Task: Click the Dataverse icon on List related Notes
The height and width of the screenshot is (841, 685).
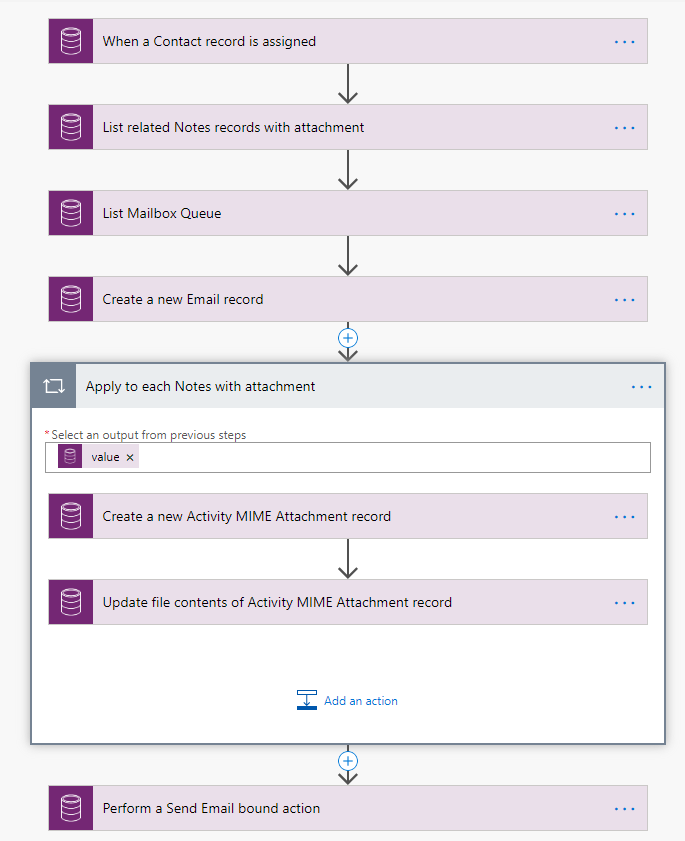Action: pos(70,127)
